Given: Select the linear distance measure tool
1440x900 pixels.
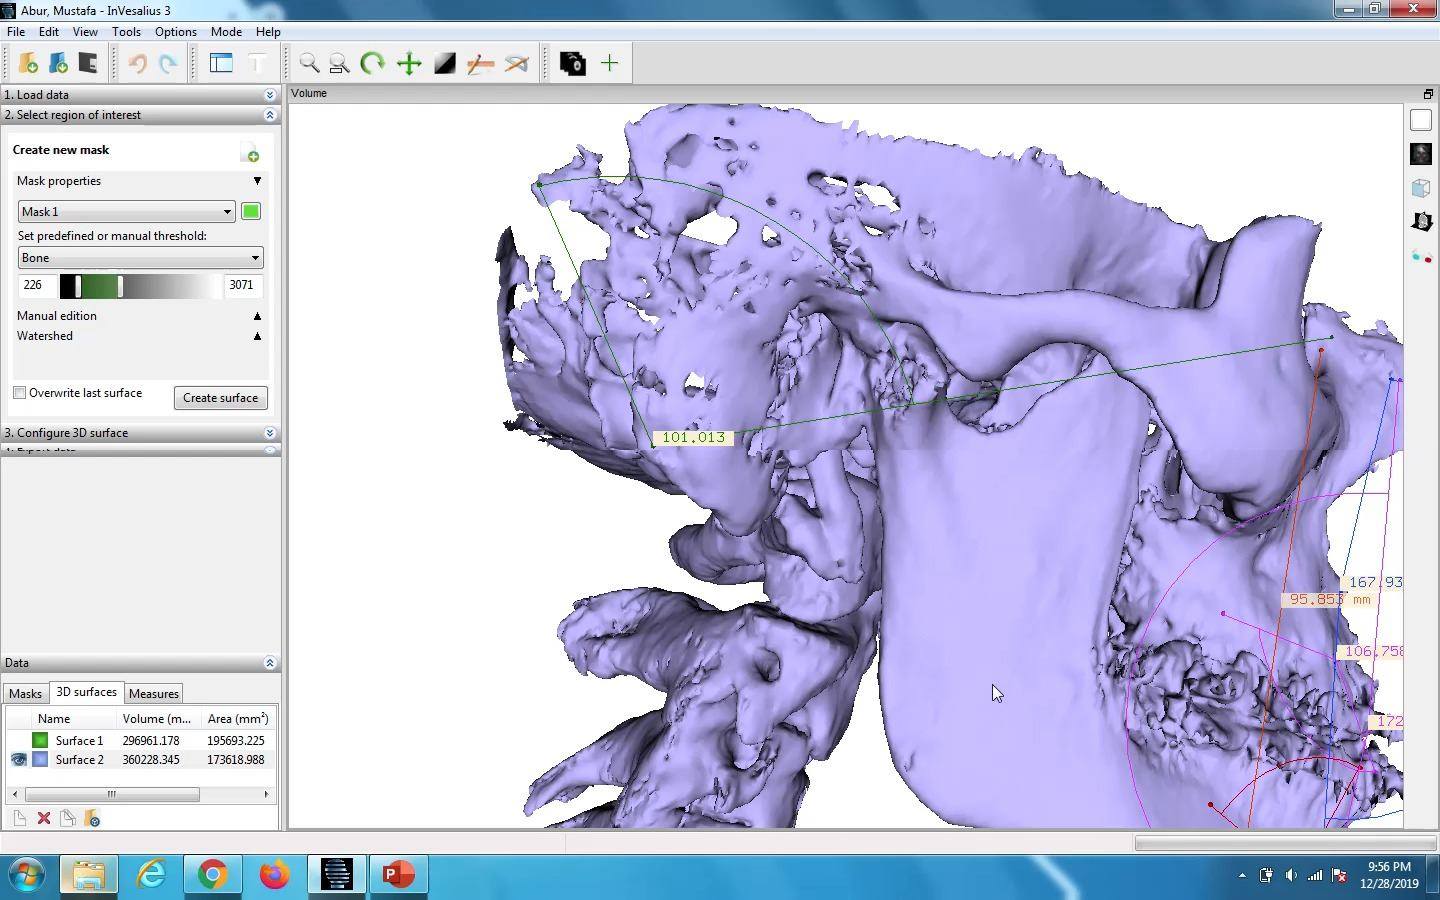Looking at the screenshot, I should [x=481, y=64].
